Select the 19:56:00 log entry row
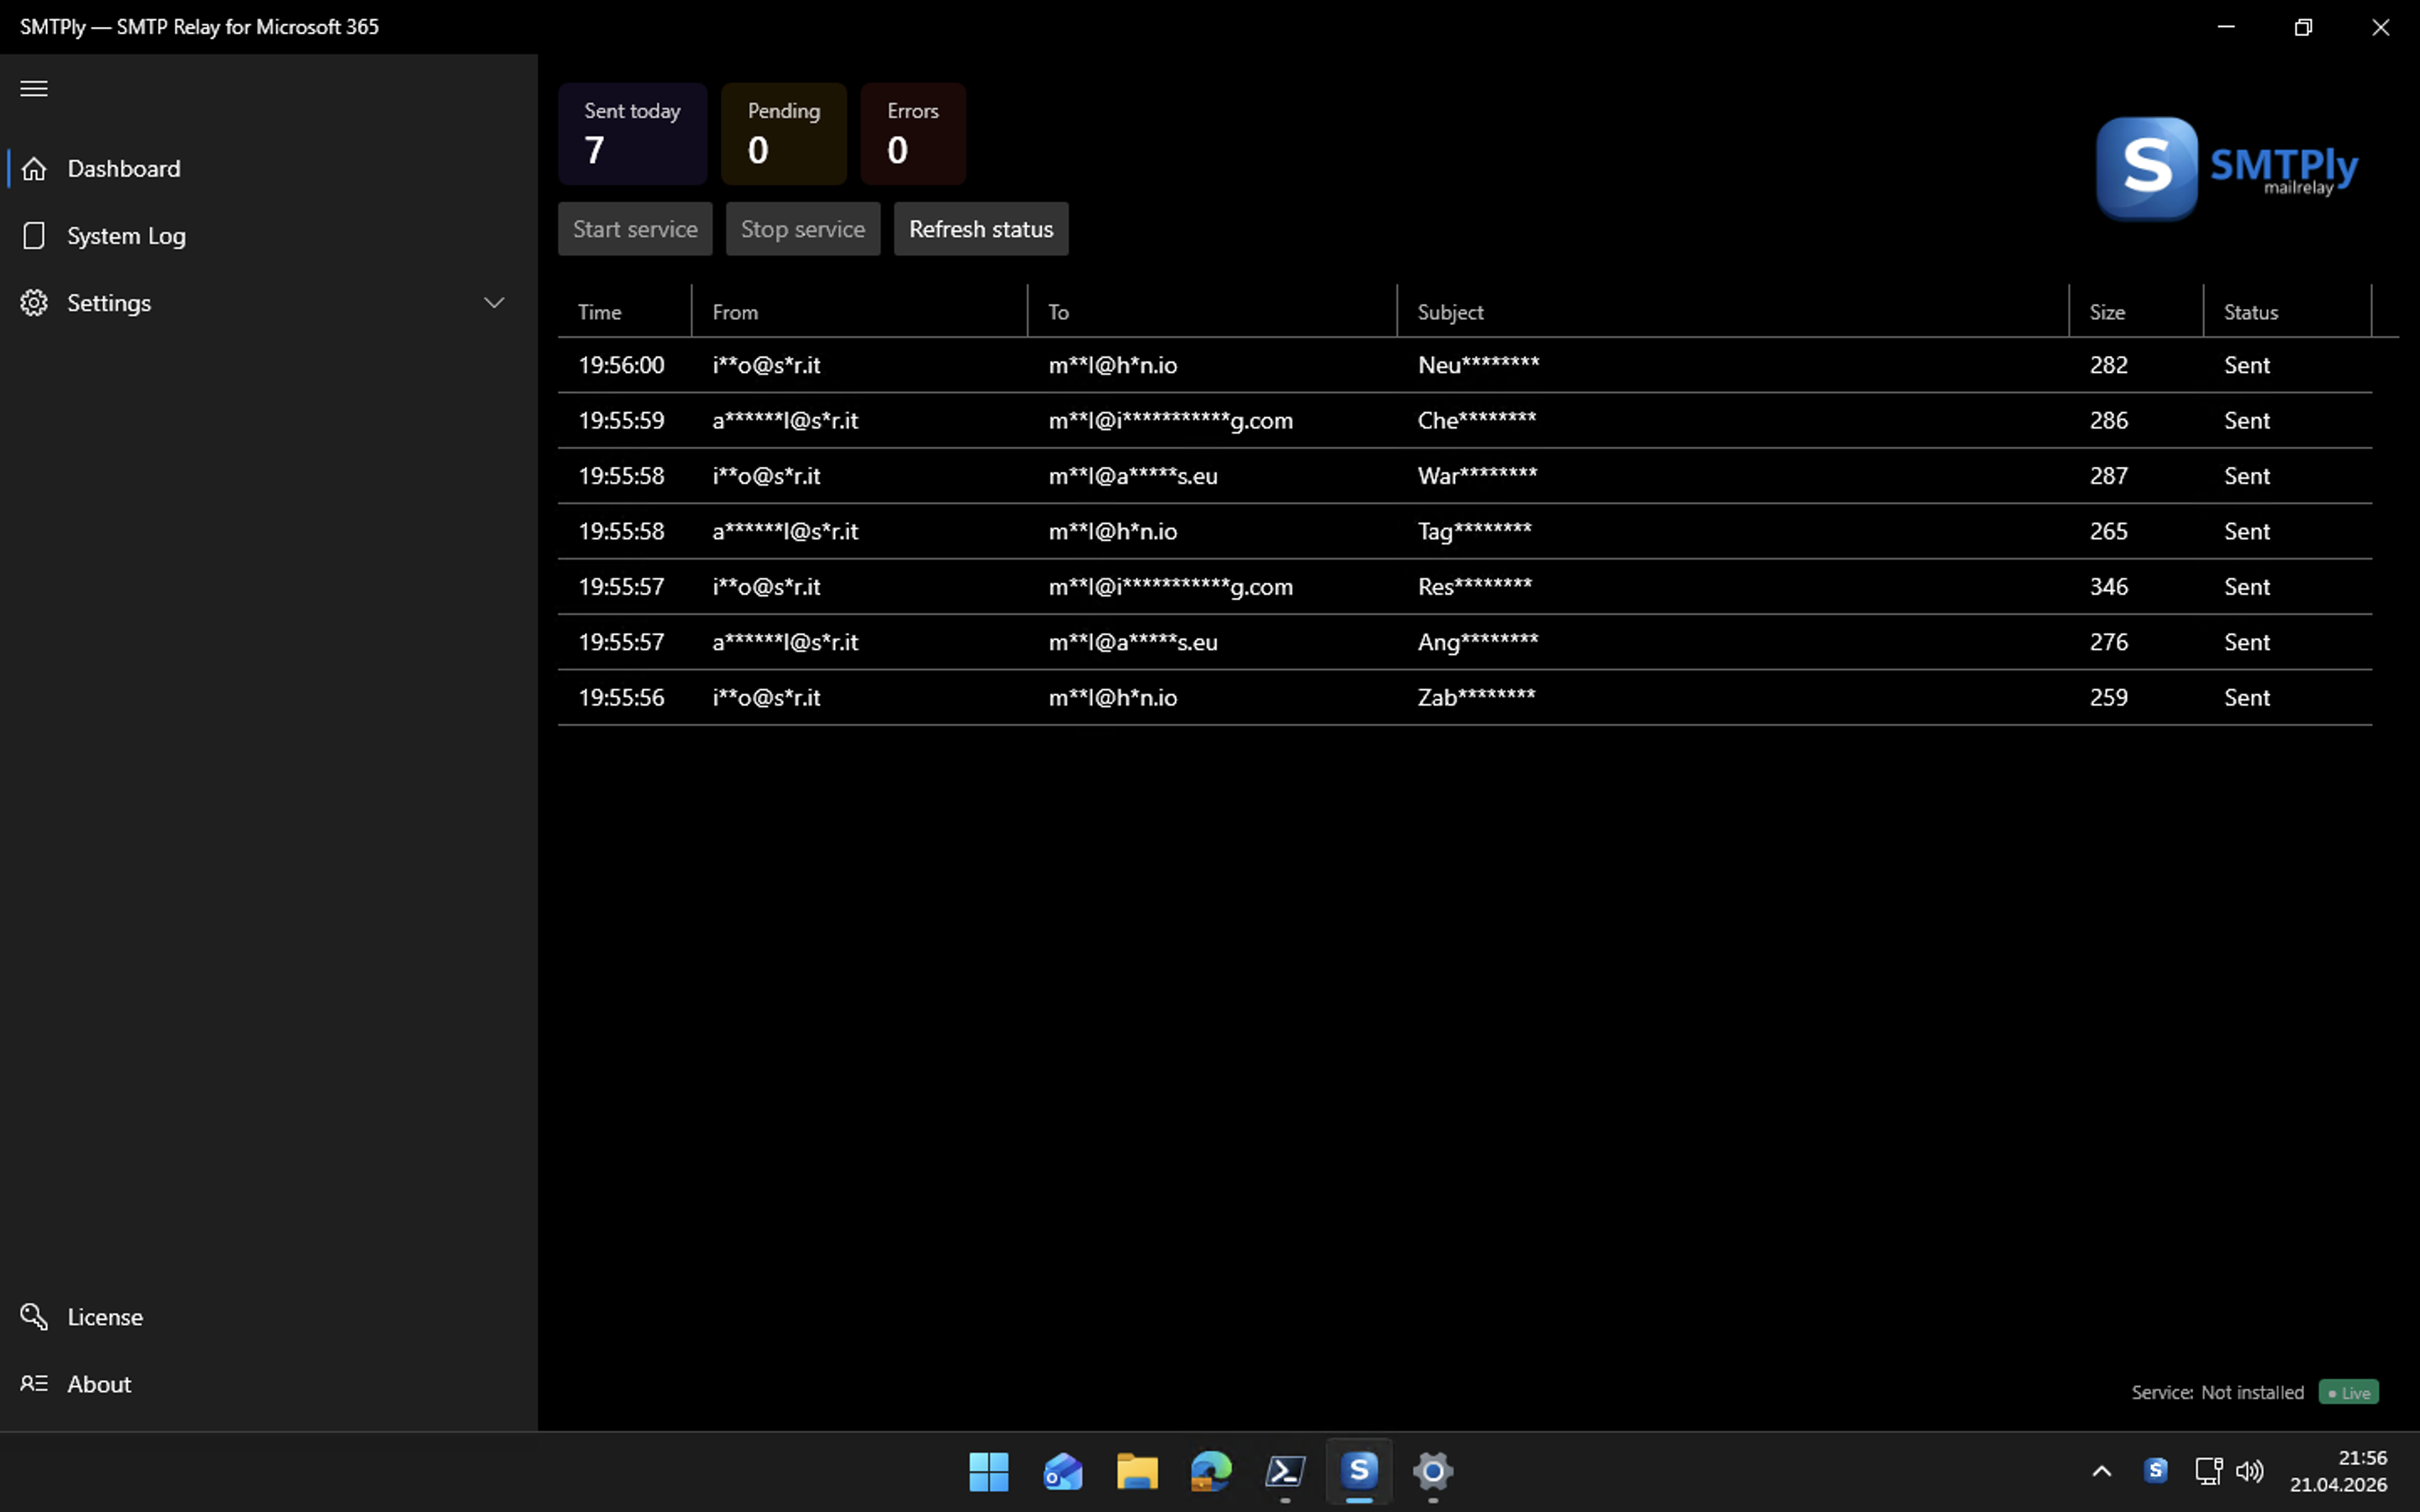Screen dimensions: 2420x1512 point(1400,364)
